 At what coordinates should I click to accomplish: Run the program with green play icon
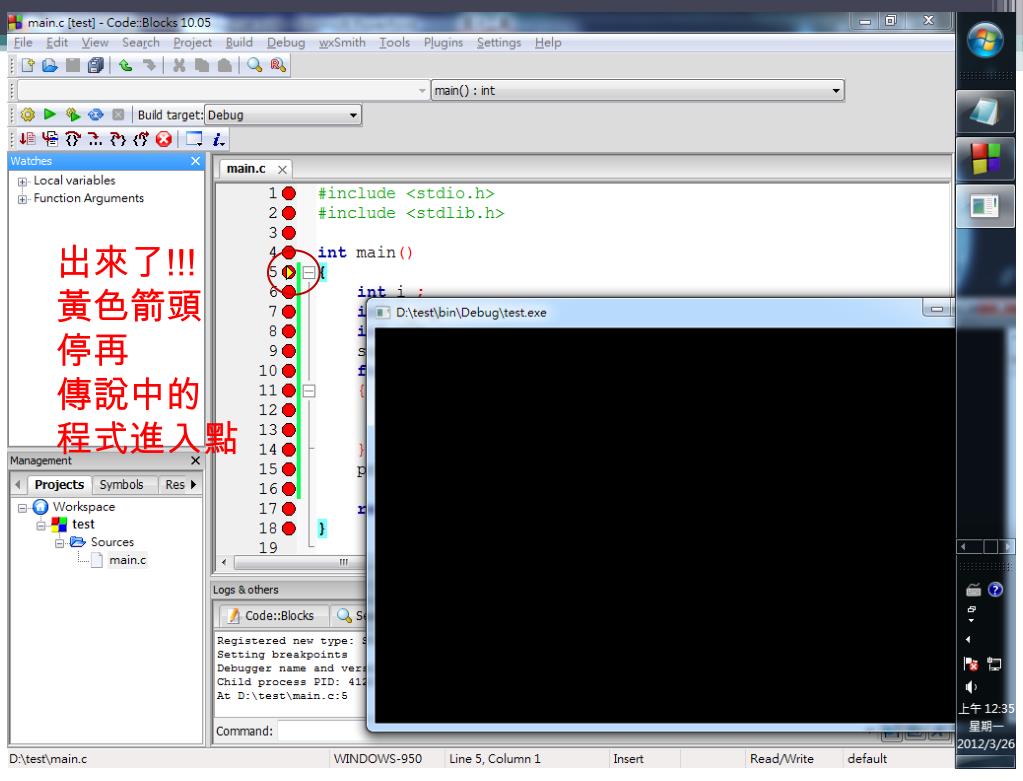(x=50, y=114)
